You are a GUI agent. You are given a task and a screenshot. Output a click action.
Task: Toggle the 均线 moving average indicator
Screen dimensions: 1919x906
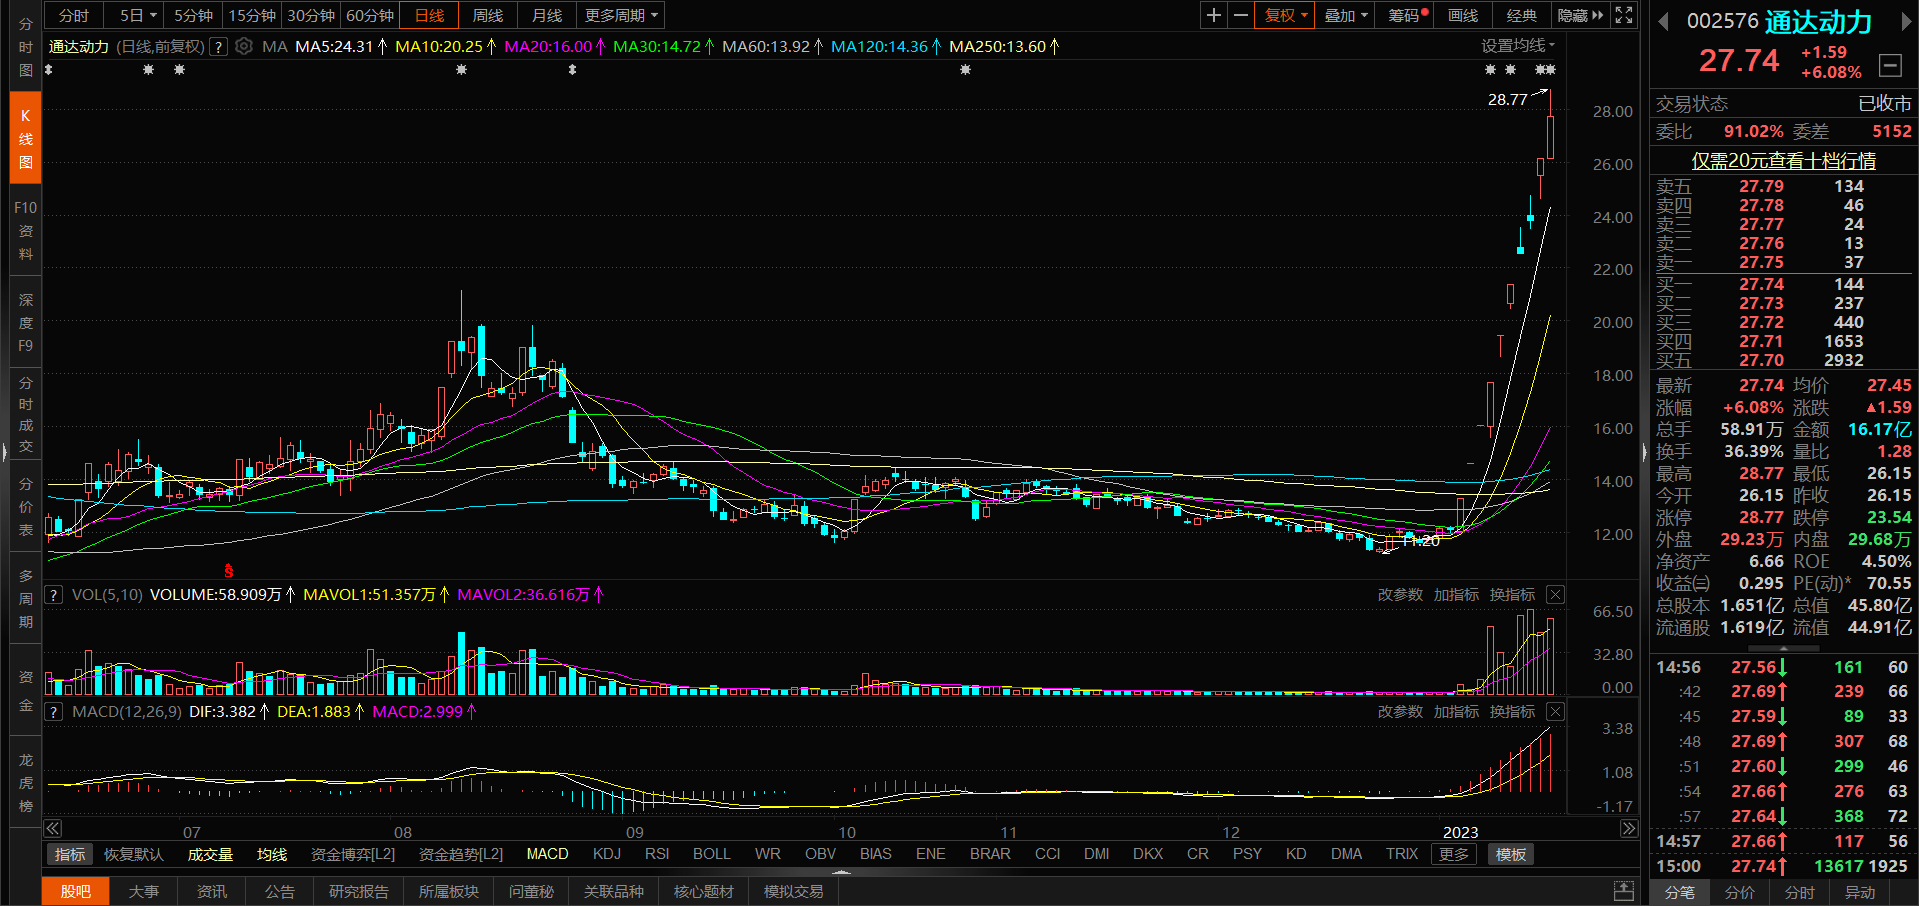272,854
